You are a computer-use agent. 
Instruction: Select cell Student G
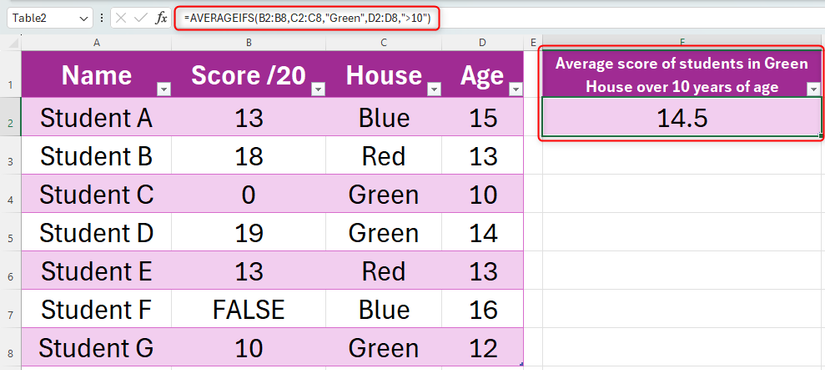tap(96, 348)
